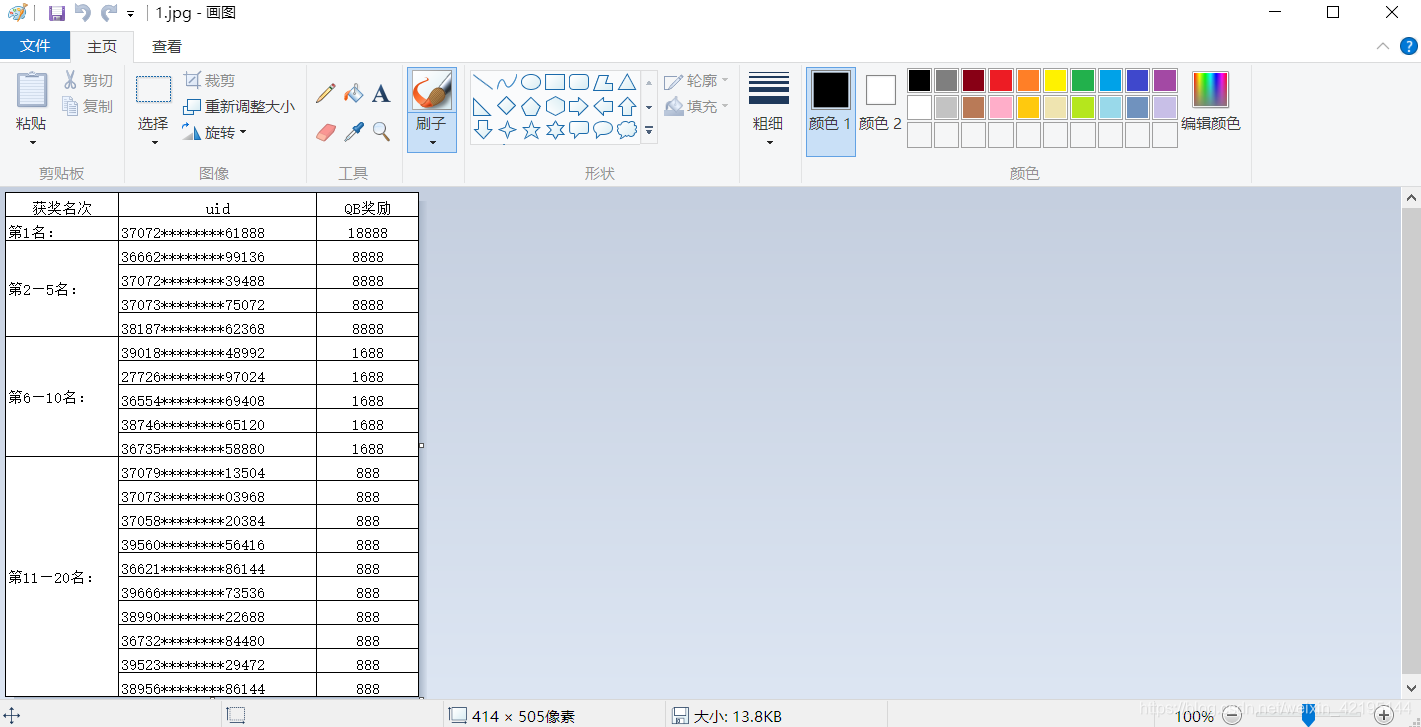Click the Resize button
The image size is (1421, 727).
pos(239,106)
